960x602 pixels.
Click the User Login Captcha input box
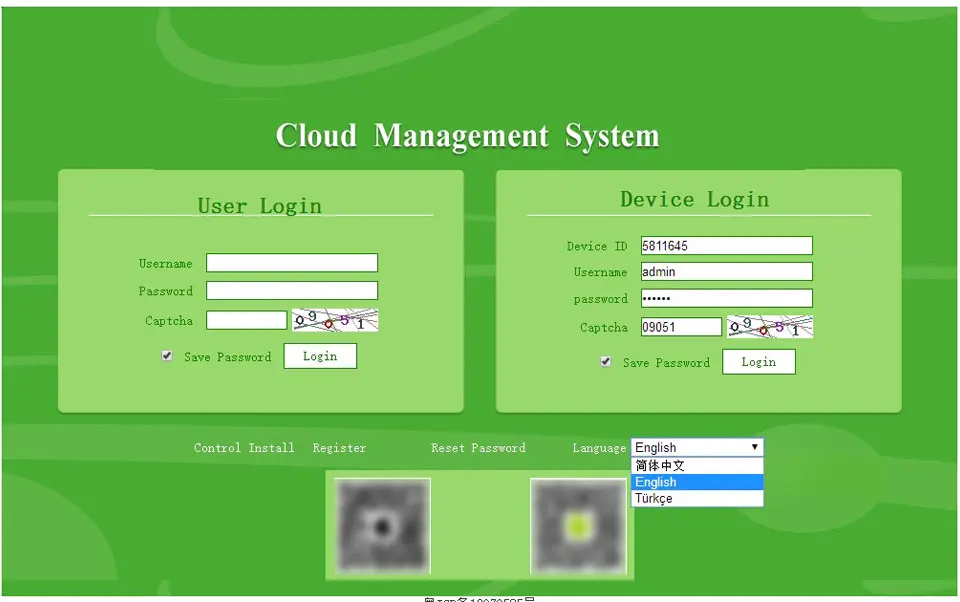pos(247,320)
